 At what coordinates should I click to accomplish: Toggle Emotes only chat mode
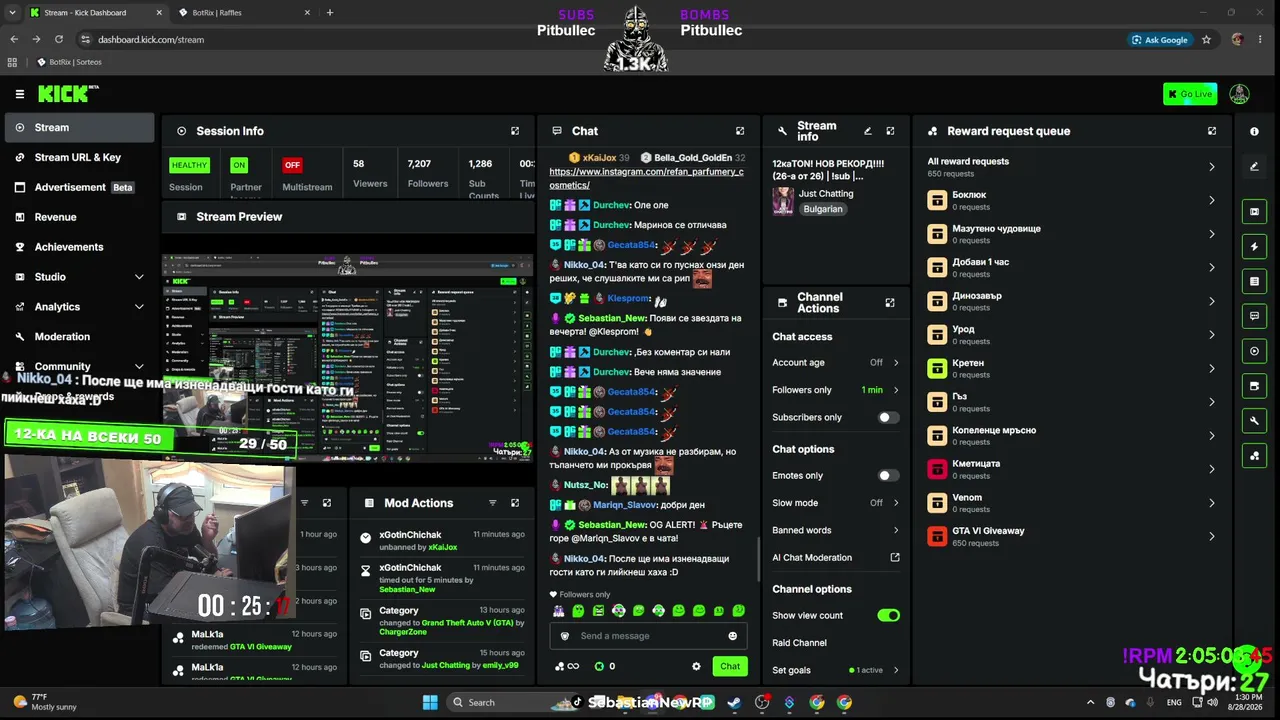pos(888,476)
